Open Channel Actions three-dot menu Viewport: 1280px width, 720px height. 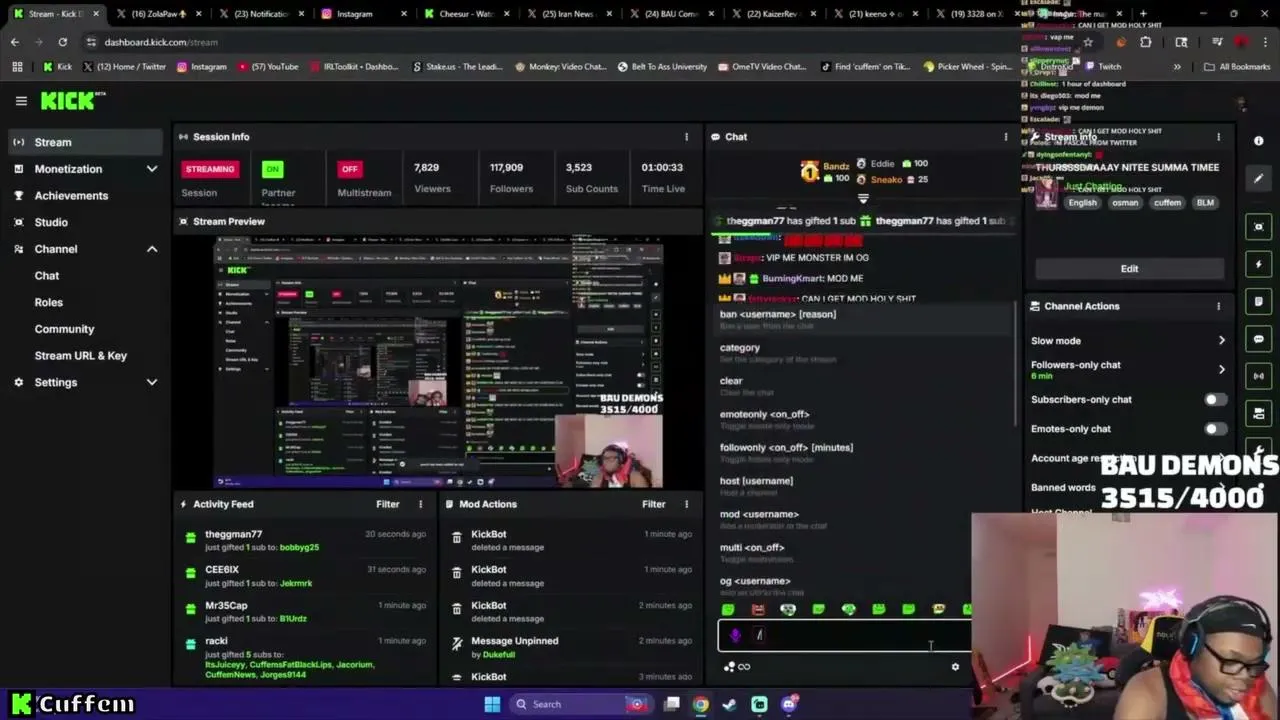pyautogui.click(x=1218, y=306)
